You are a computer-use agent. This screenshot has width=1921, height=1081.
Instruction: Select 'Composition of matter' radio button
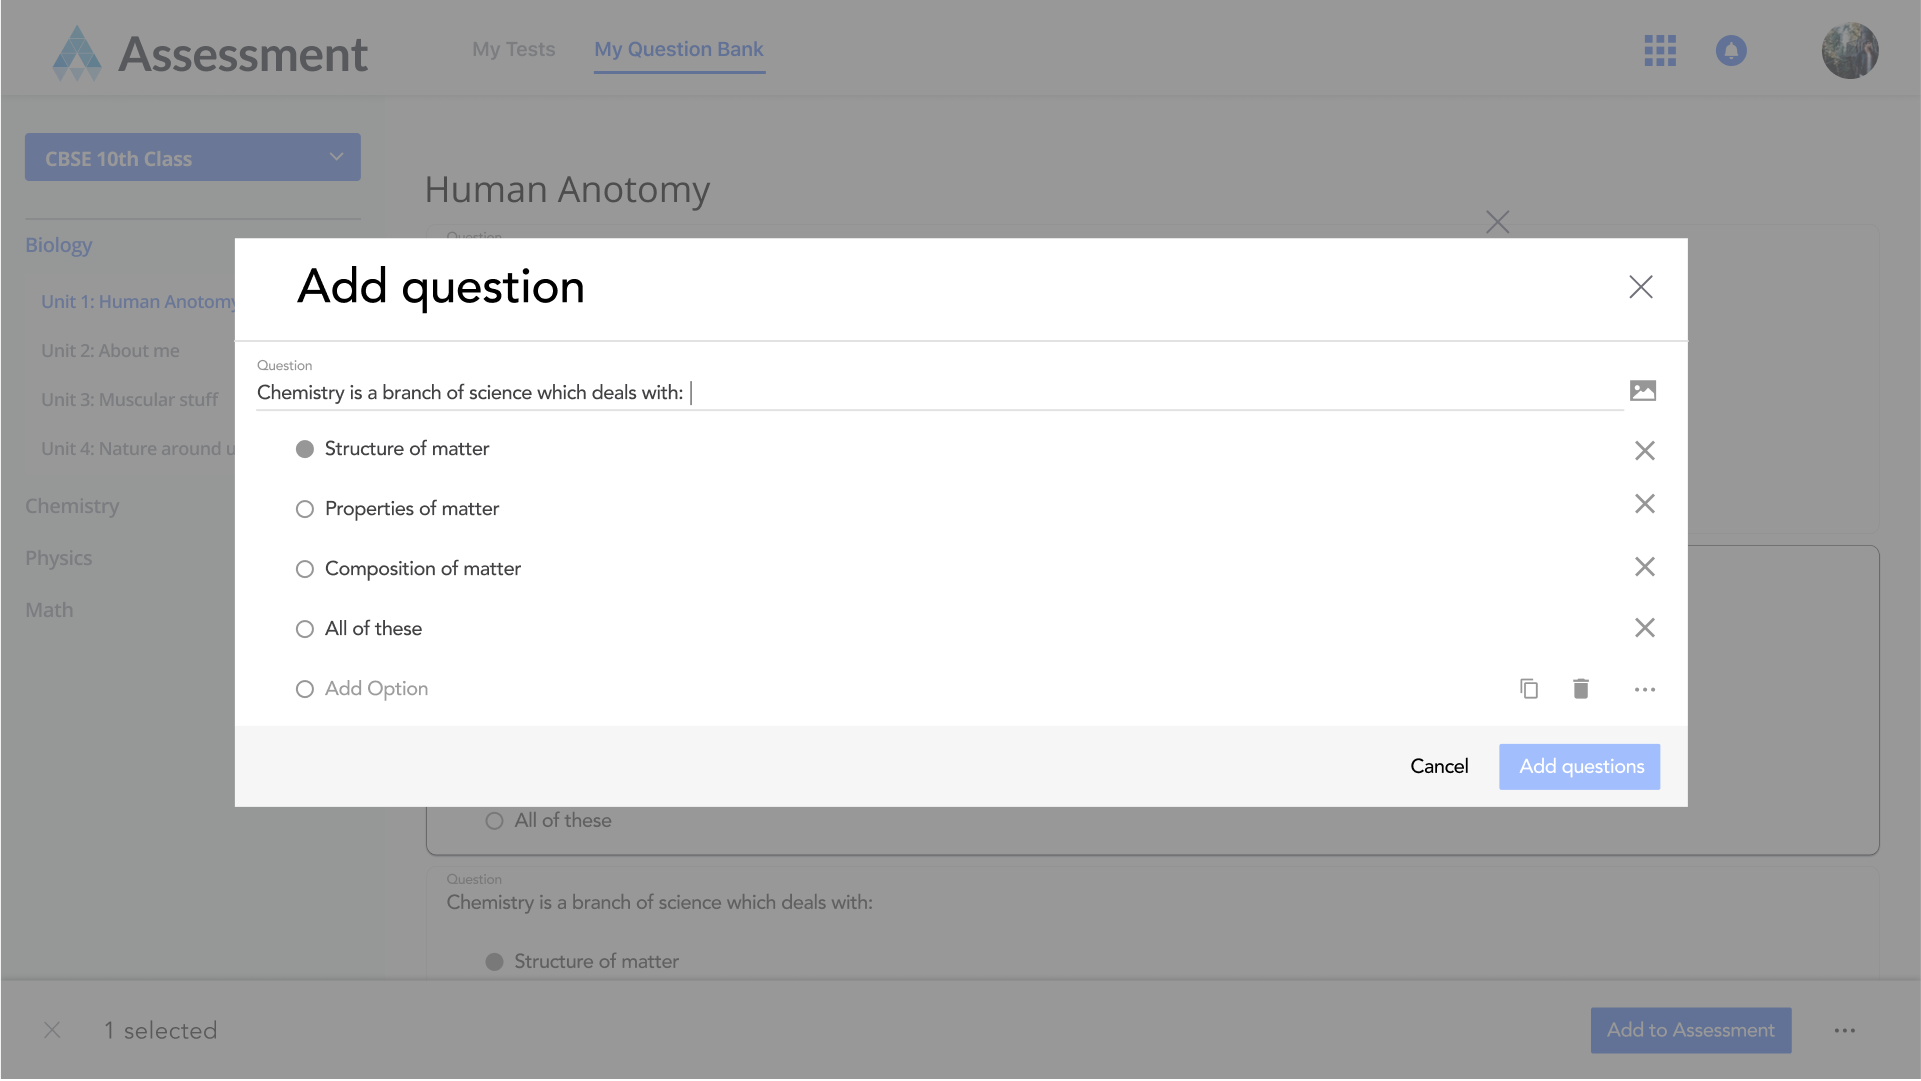[305, 569]
